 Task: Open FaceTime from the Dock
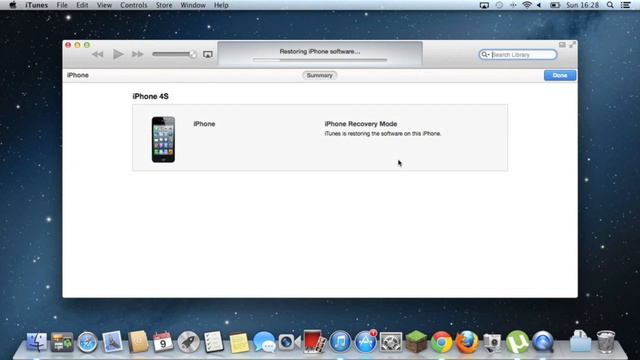point(289,342)
